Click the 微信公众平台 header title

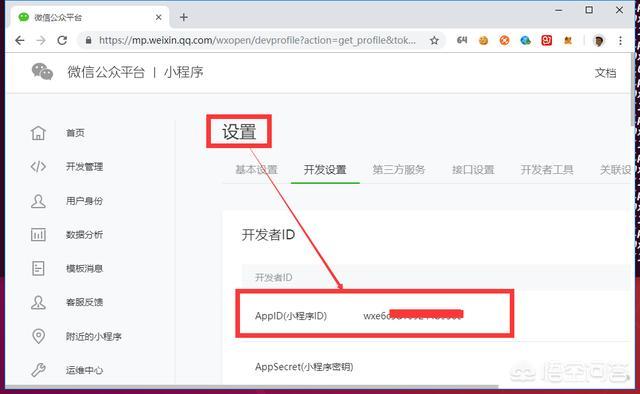106,72
